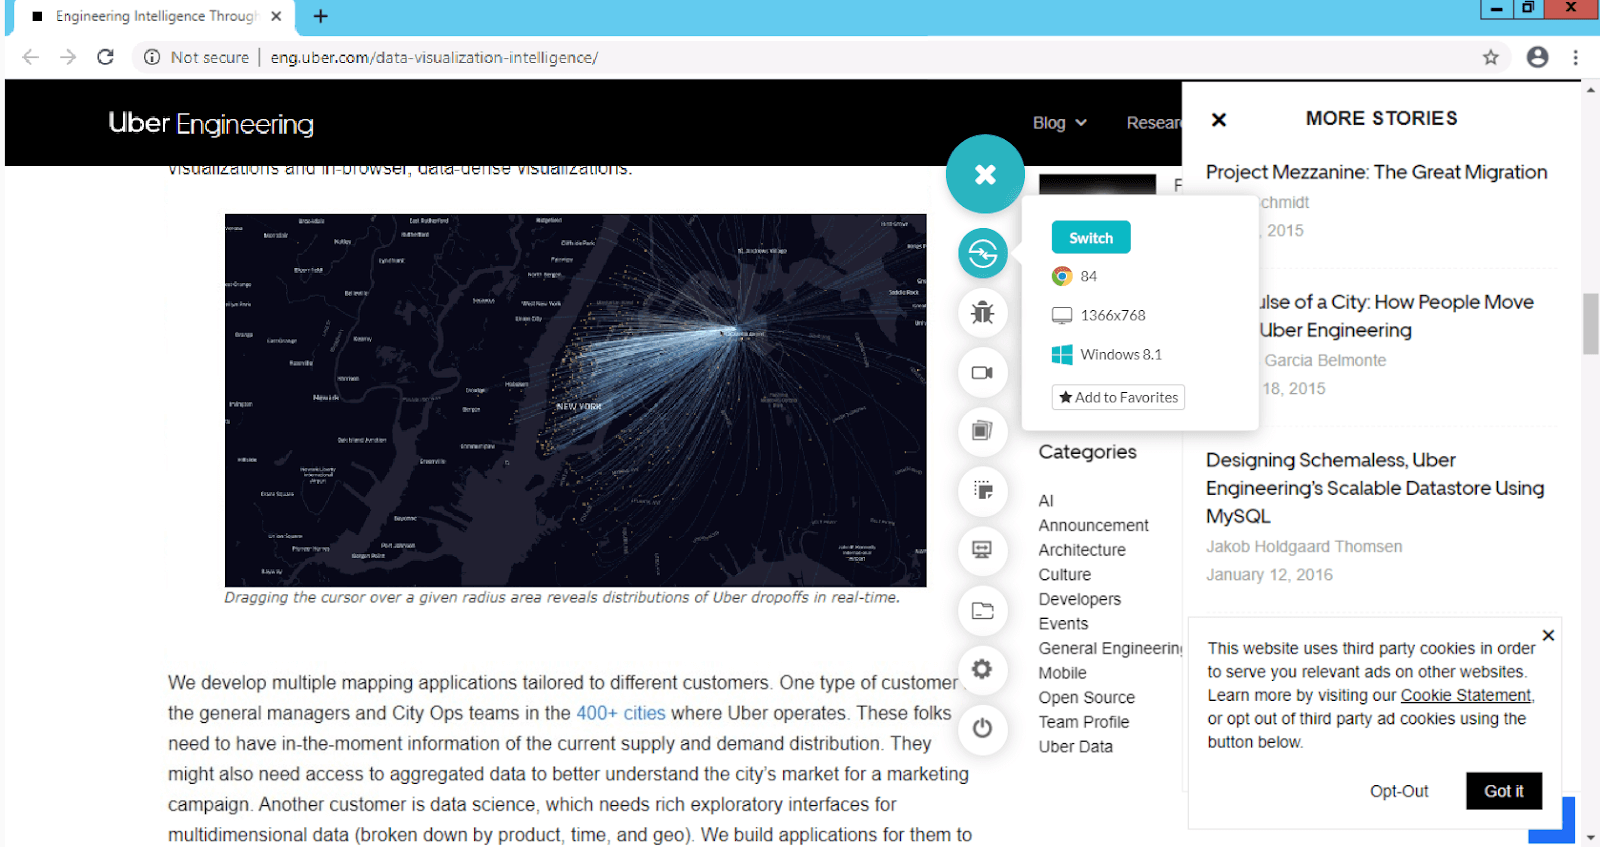This screenshot has width=1600, height=847.
Task: Select the General Engineering category
Action: pyautogui.click(x=1110, y=648)
